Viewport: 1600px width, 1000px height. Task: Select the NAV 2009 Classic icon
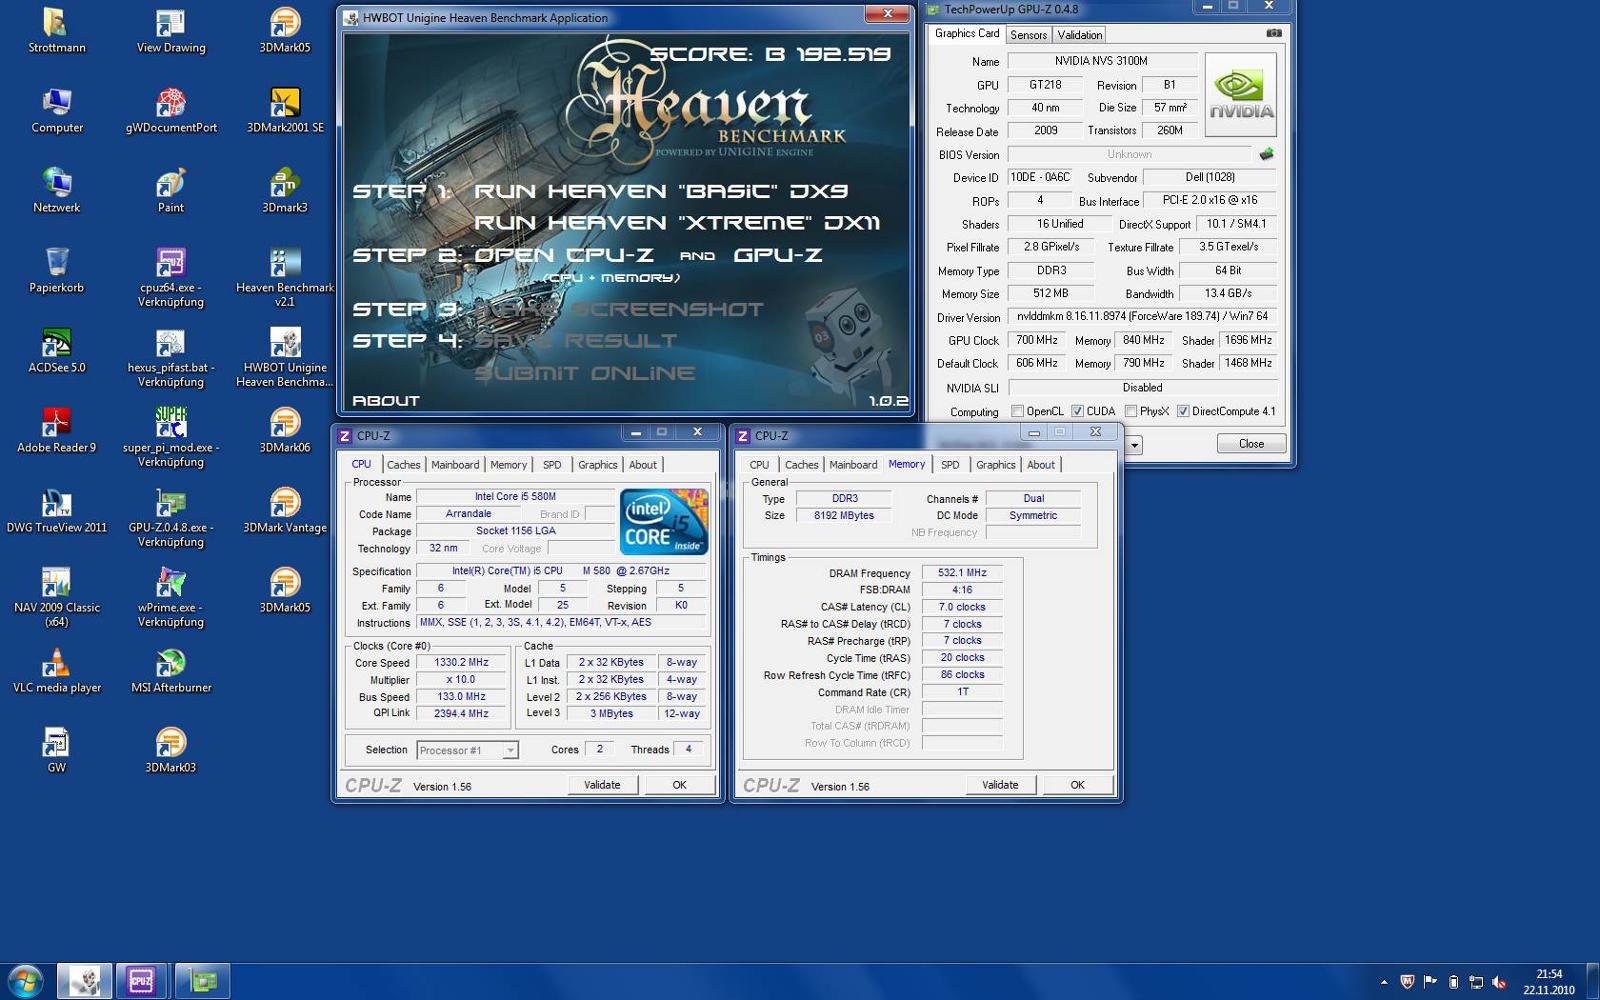[x=56, y=597]
